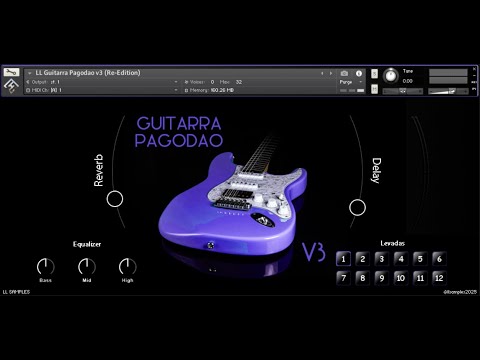Click the 'LL SAMPLES' text at the bottom
The width and height of the screenshot is (480, 360).
pos(16,292)
